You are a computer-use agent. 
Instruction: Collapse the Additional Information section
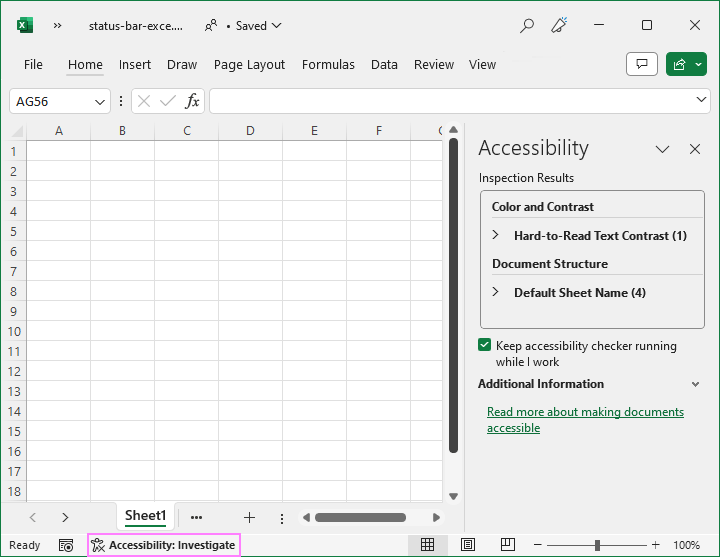(x=695, y=384)
